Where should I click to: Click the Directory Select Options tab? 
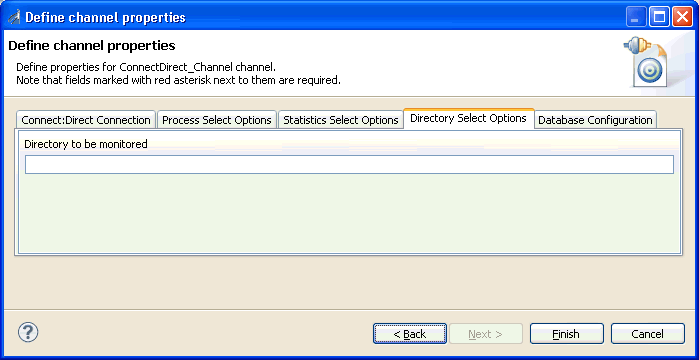tap(469, 119)
